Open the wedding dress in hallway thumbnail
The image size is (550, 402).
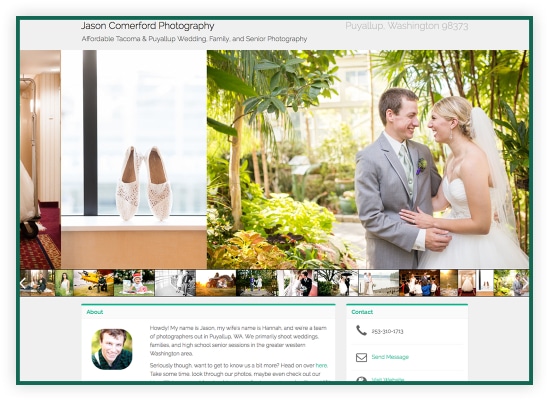point(467,283)
